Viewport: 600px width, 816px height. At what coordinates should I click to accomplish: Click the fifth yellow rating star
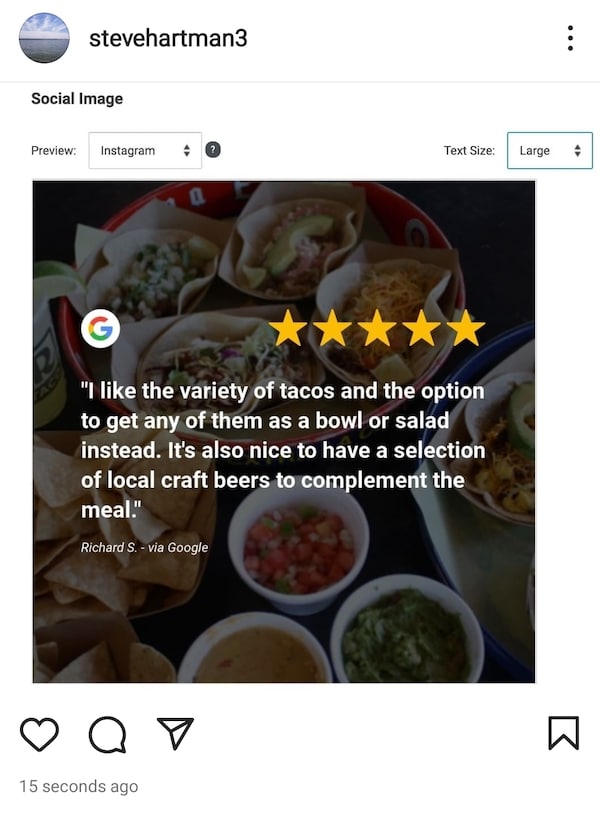pos(466,328)
